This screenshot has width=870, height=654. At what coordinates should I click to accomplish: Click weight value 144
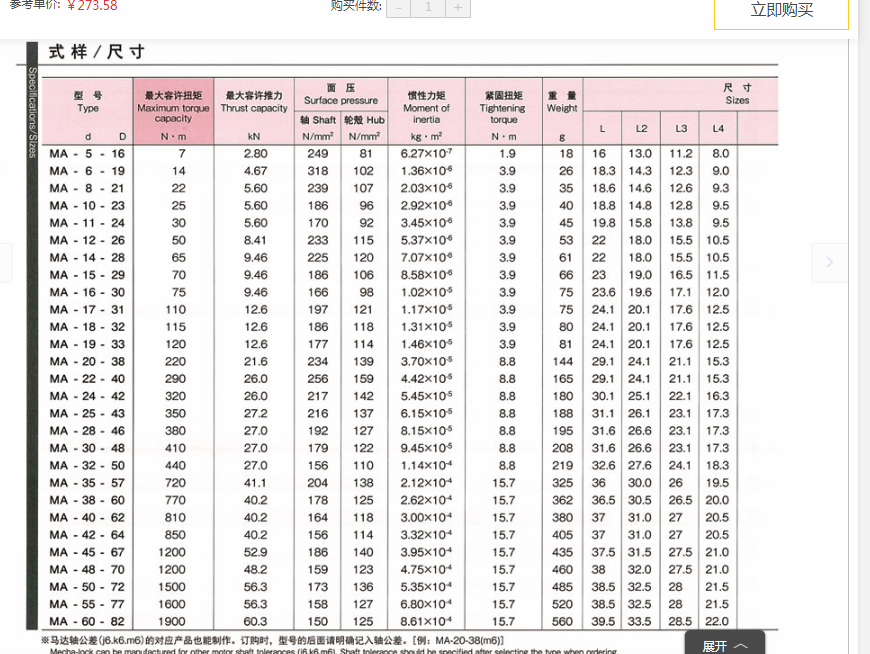(x=563, y=362)
